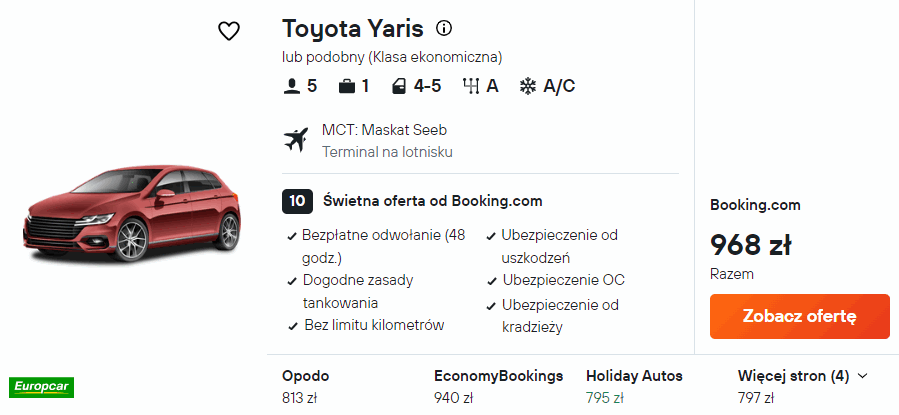899x415 pixels.
Task: Click the airplane airport pickup icon
Action: click(x=297, y=140)
